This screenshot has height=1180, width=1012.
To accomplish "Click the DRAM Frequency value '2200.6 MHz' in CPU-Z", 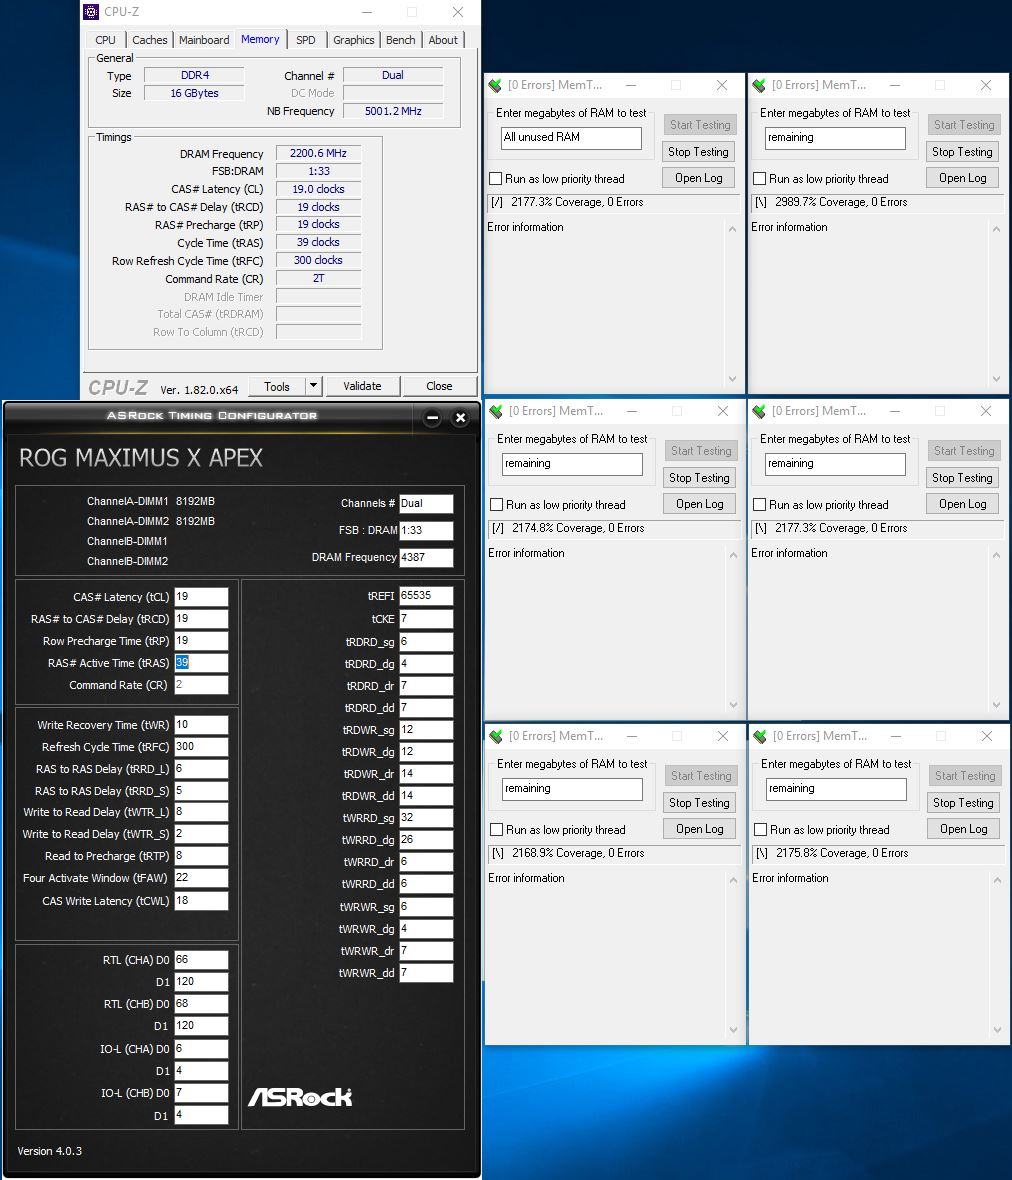I will click(318, 154).
